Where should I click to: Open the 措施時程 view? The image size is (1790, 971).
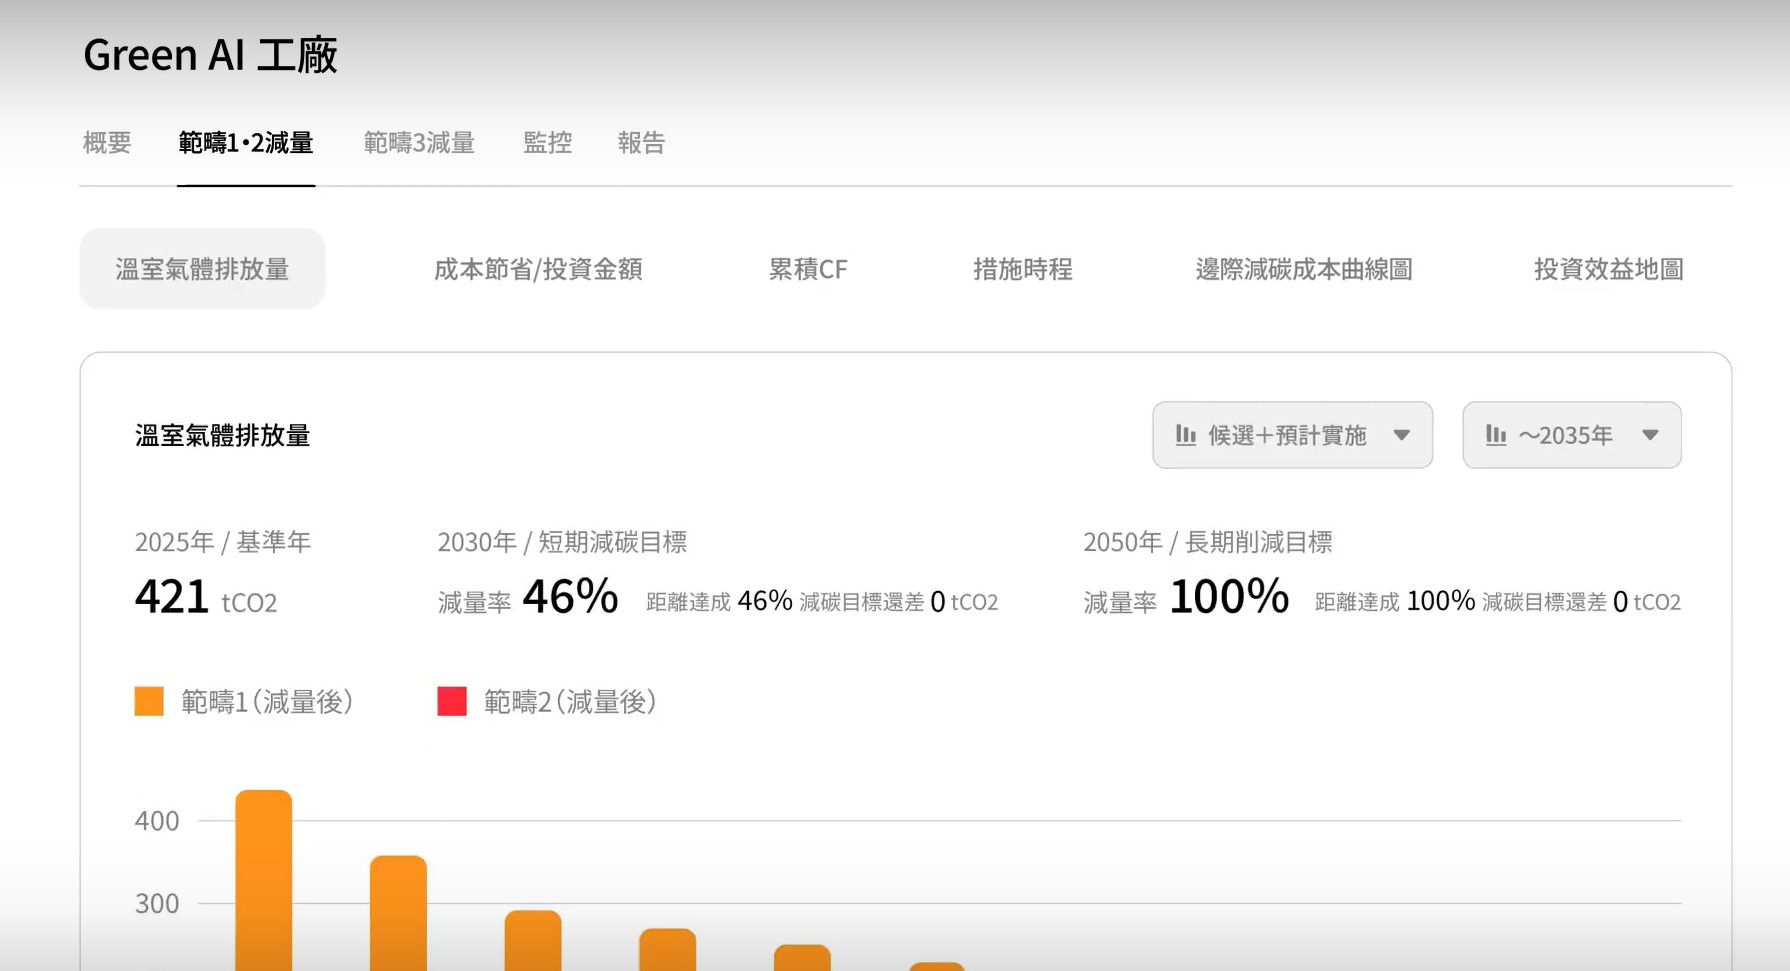(x=1023, y=269)
